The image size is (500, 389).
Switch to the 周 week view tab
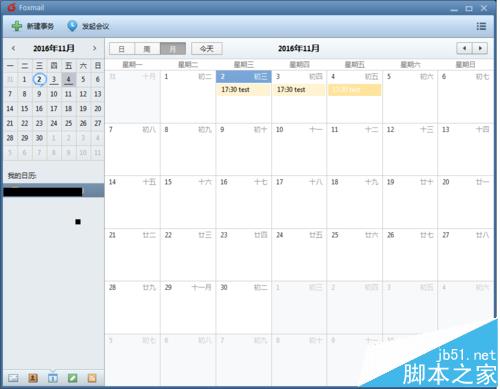pyautogui.click(x=147, y=49)
